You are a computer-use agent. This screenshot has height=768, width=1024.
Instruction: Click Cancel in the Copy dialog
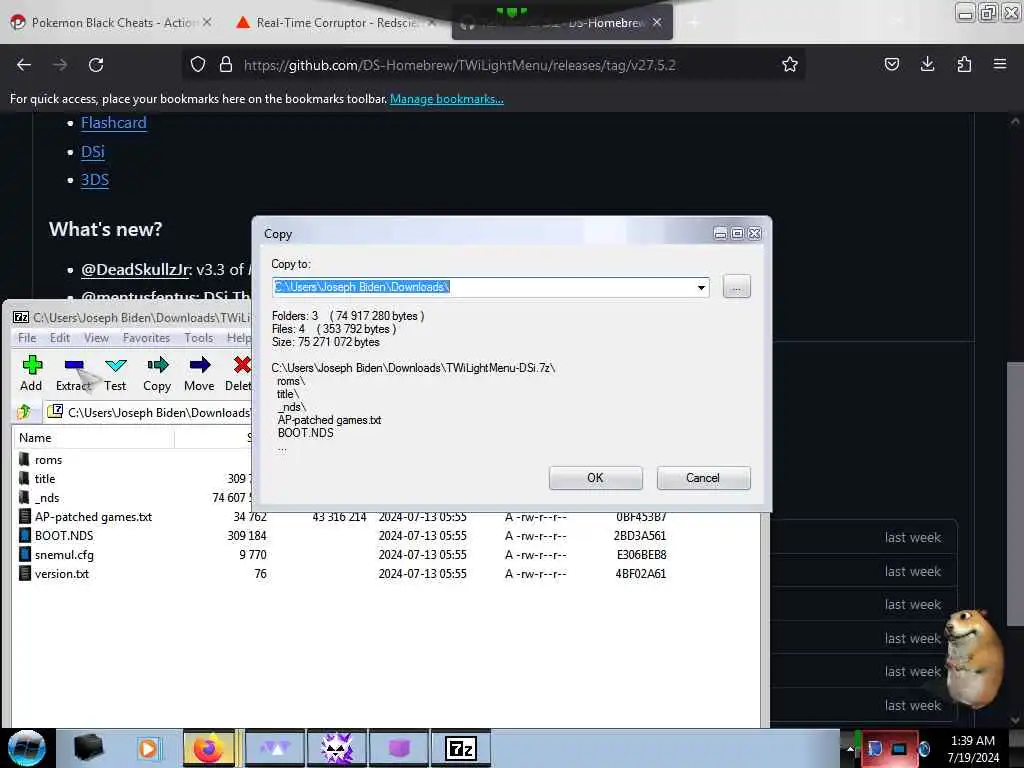[x=703, y=478]
